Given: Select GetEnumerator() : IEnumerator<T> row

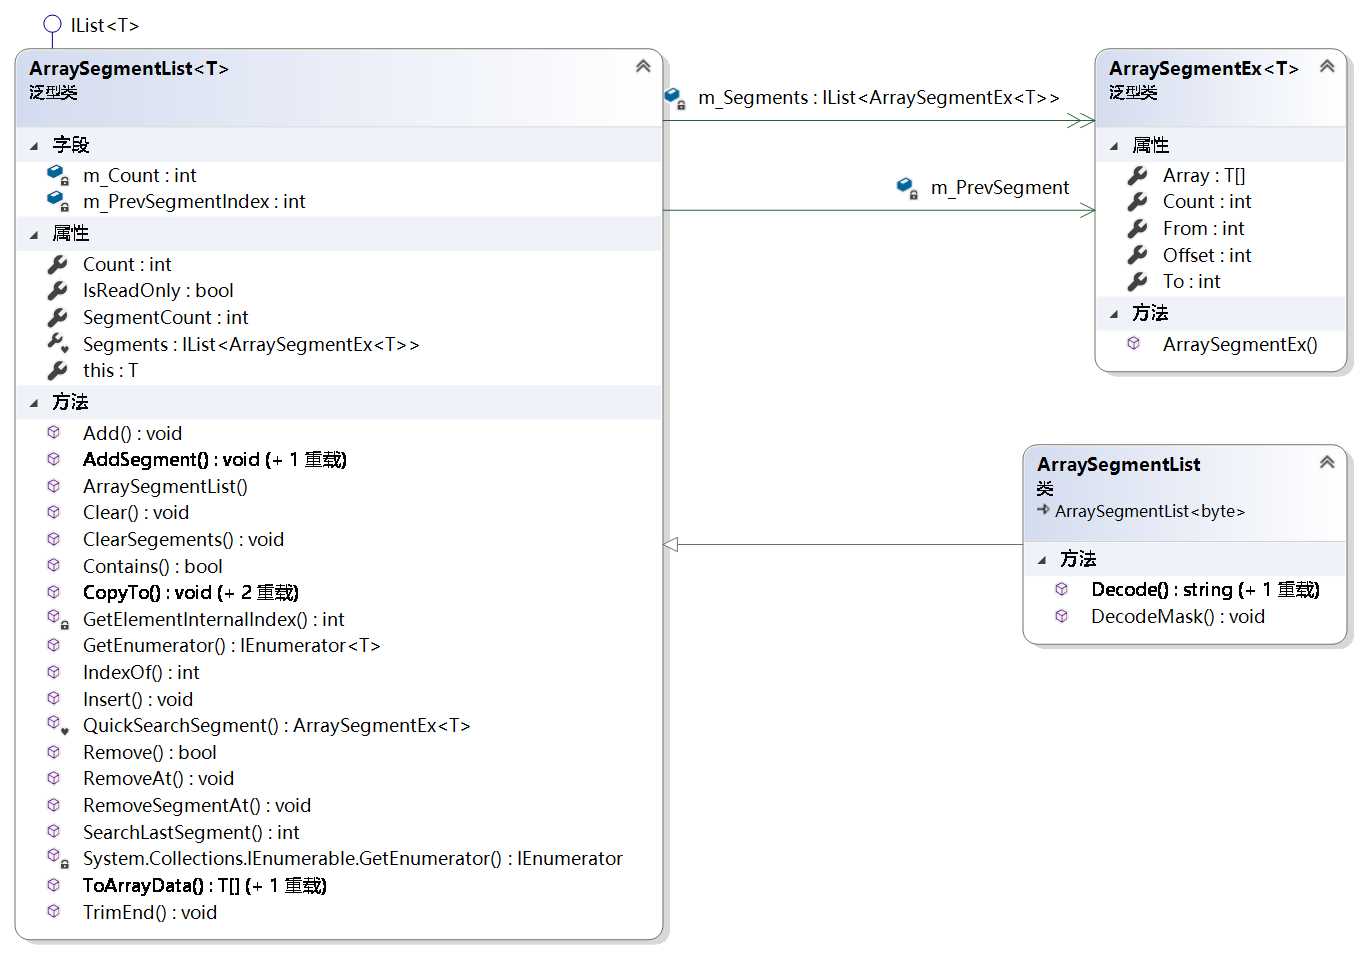Looking at the screenshot, I should click(232, 645).
